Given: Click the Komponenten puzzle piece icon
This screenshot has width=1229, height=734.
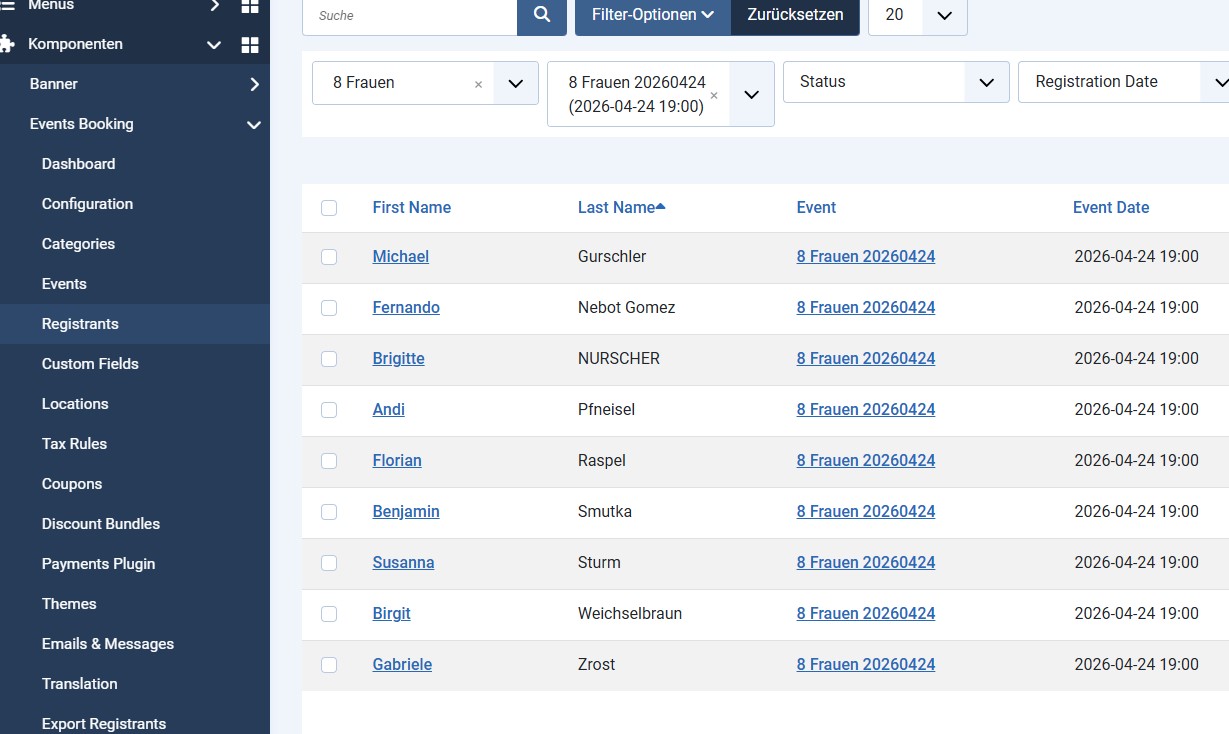Looking at the screenshot, I should (x=8, y=44).
